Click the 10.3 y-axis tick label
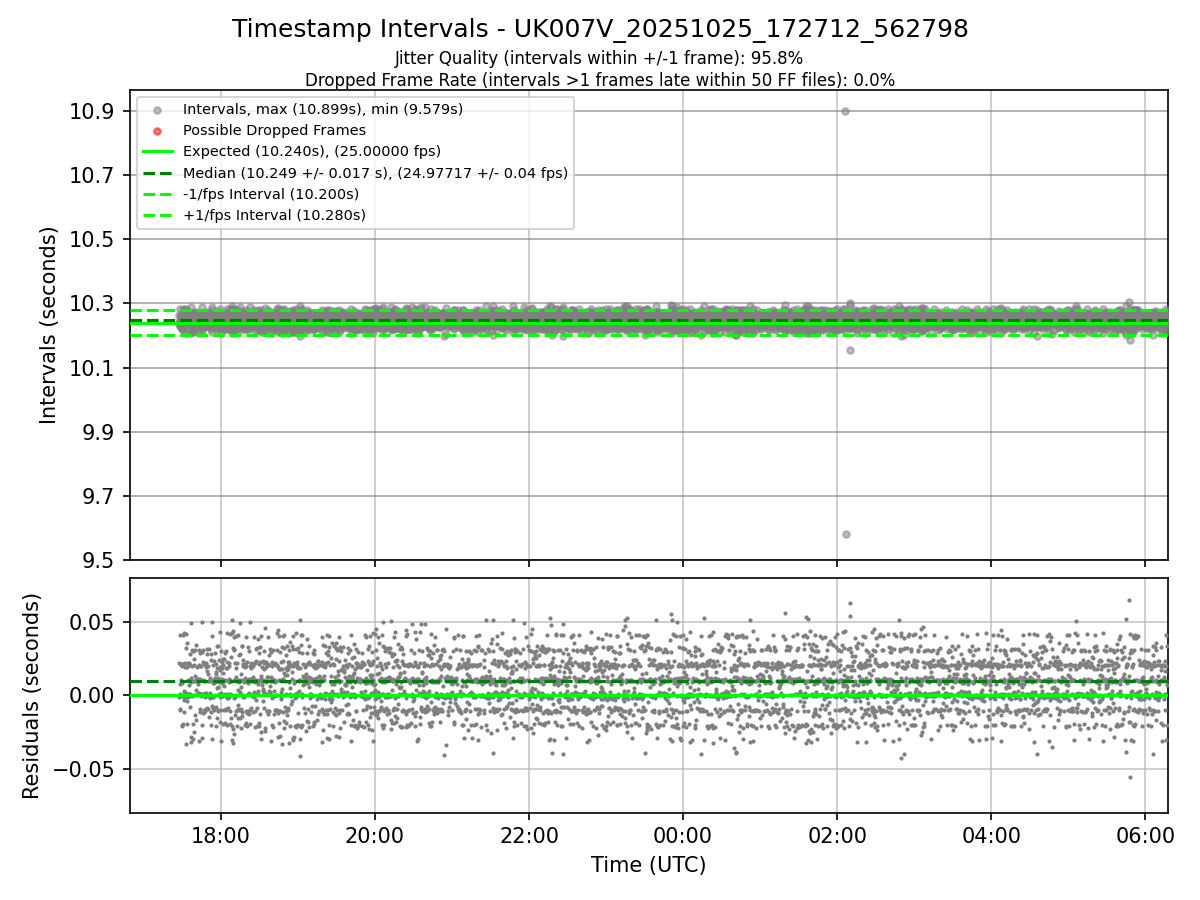Viewport: 1200px width, 900px height. (92, 304)
